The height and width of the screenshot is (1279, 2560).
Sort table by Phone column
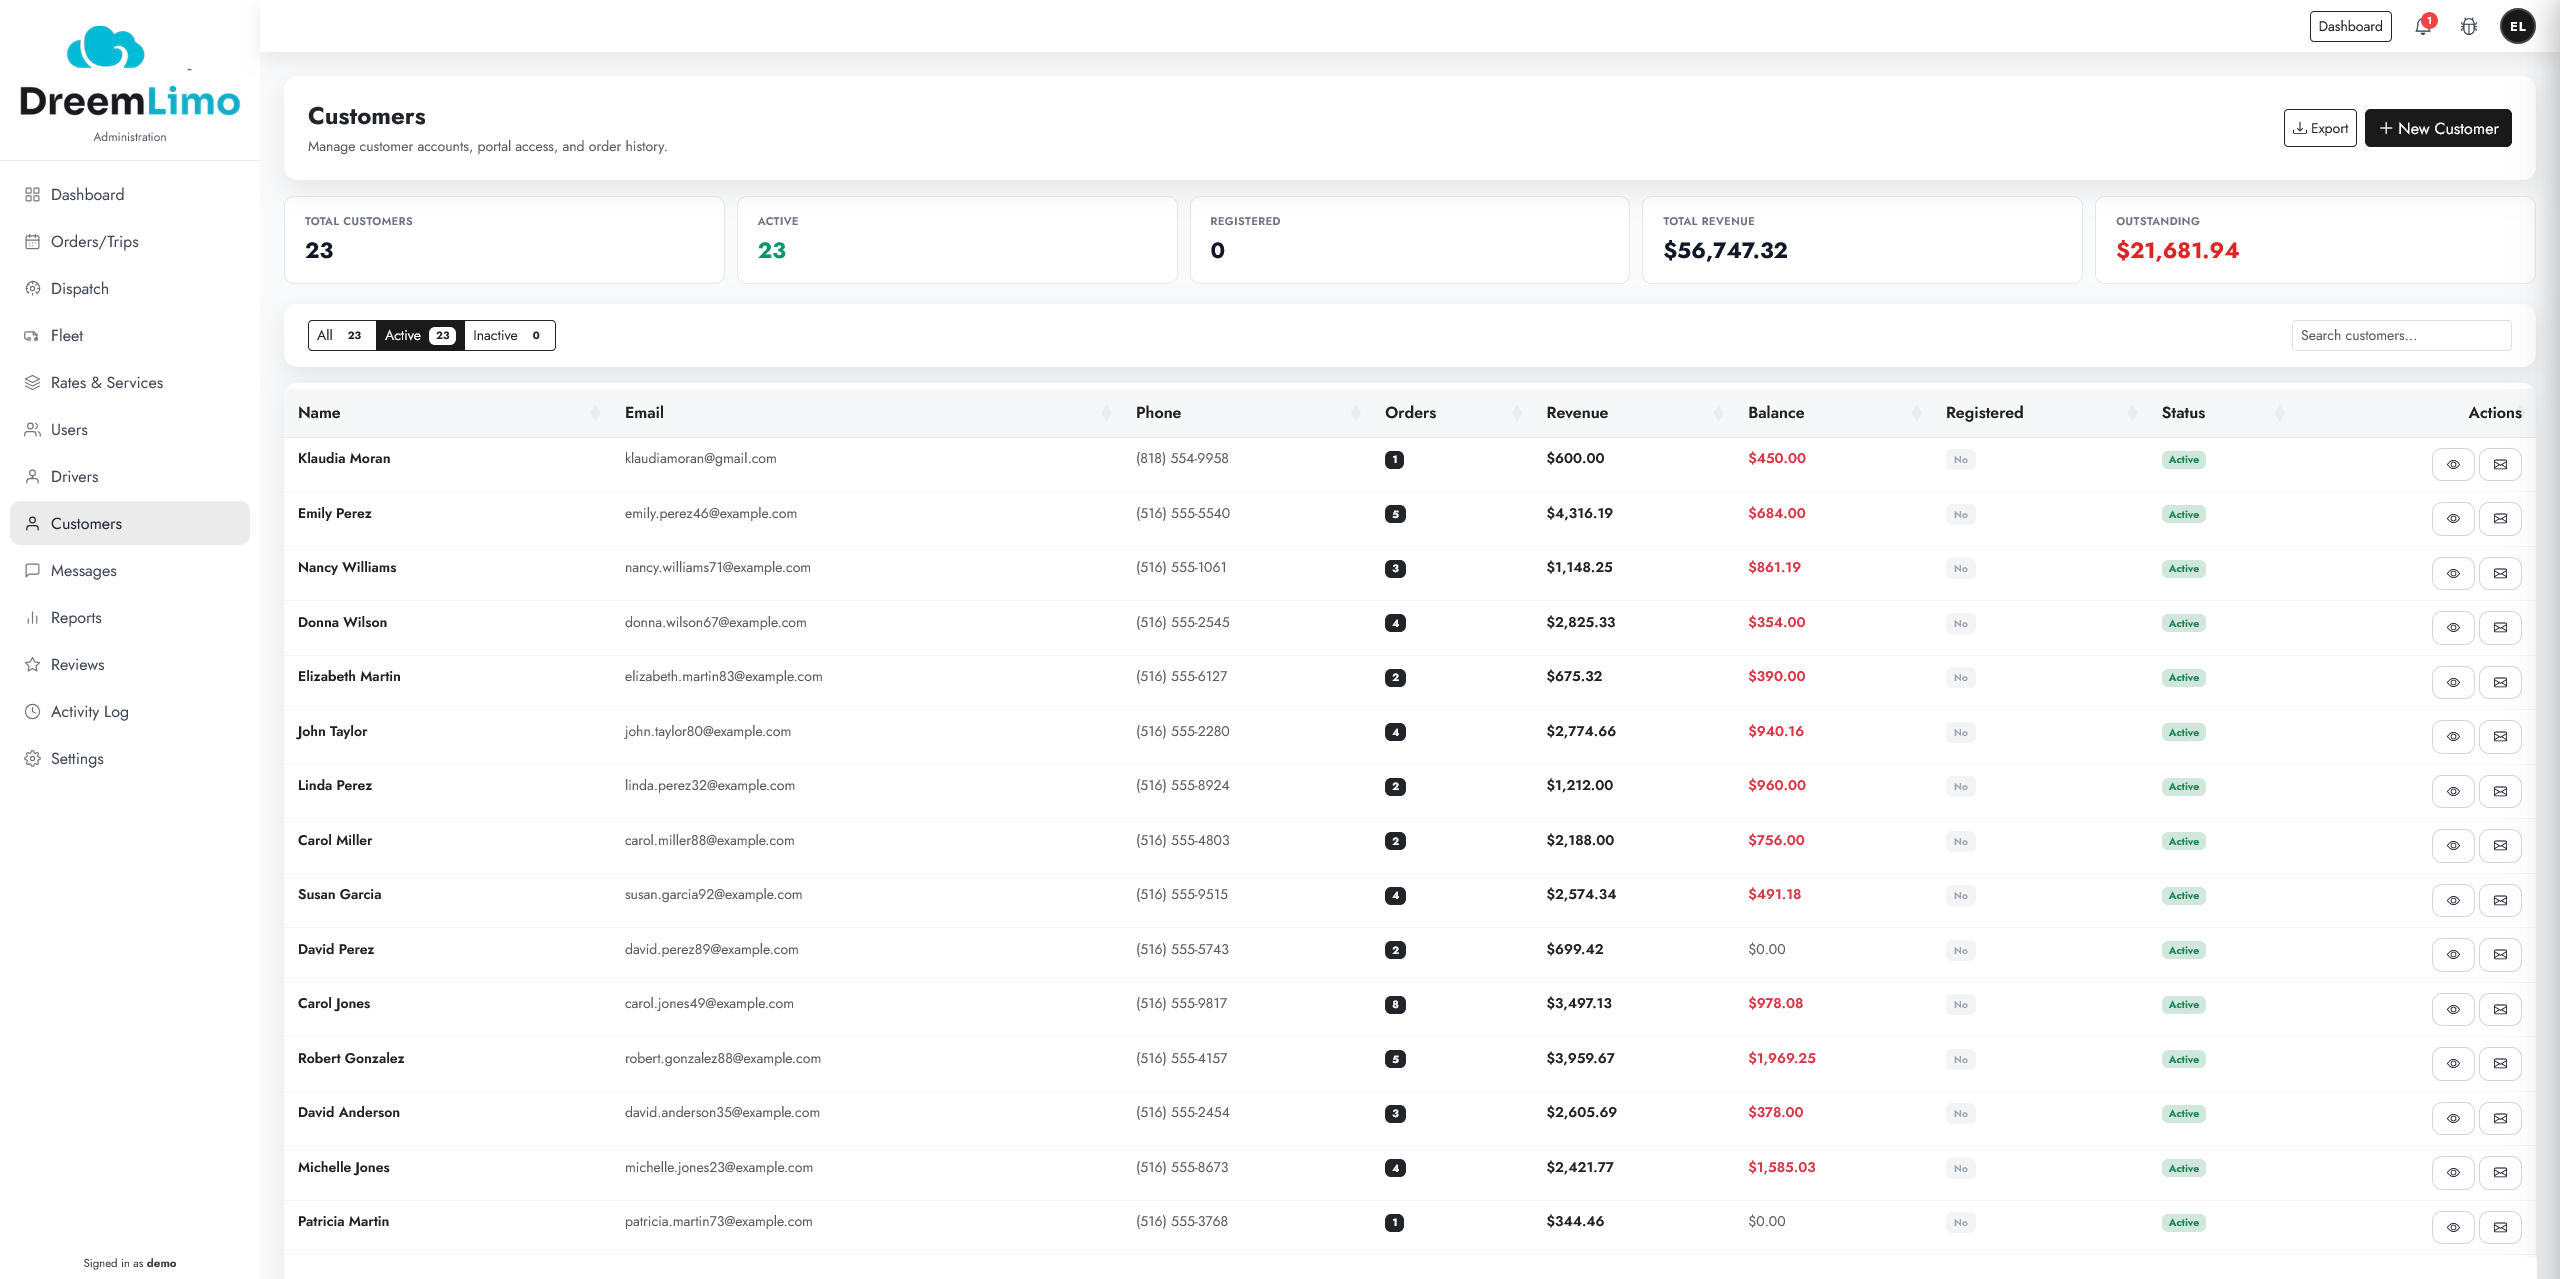[1247, 413]
